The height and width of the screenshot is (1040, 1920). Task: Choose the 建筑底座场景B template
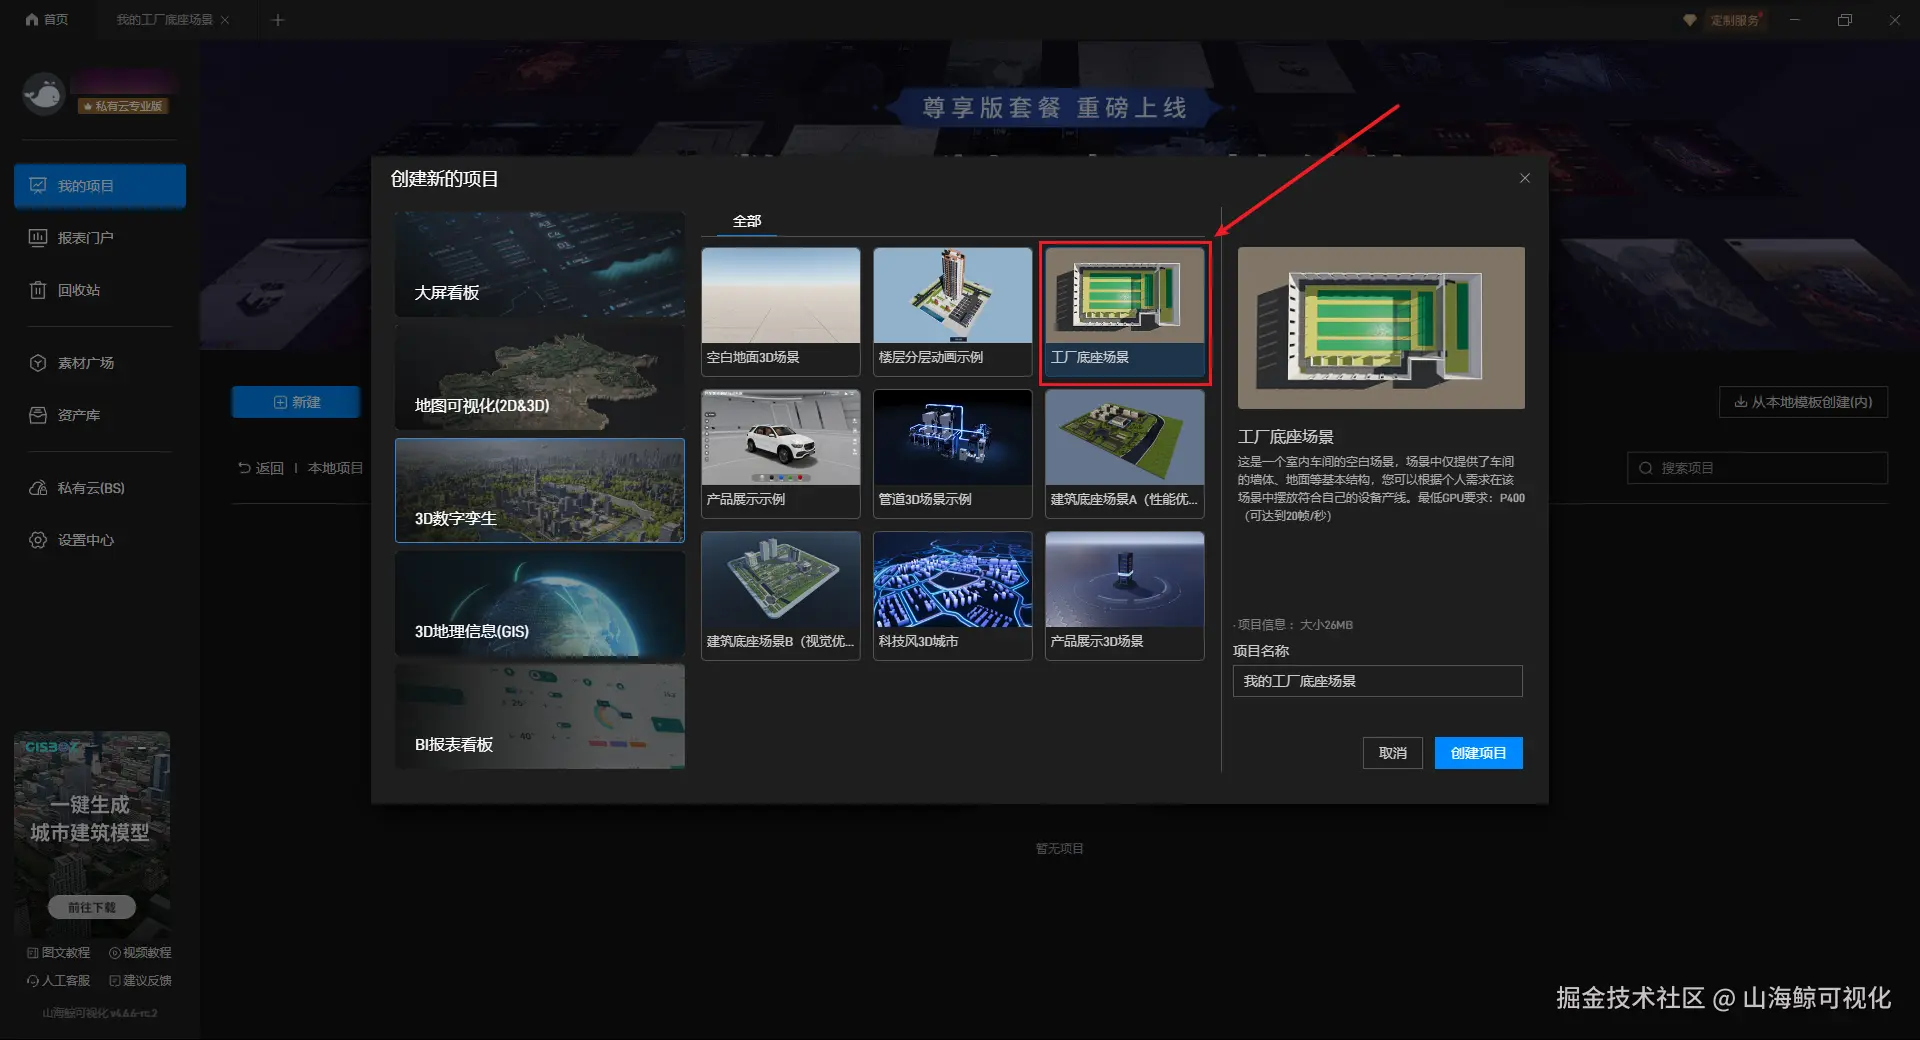781,596
